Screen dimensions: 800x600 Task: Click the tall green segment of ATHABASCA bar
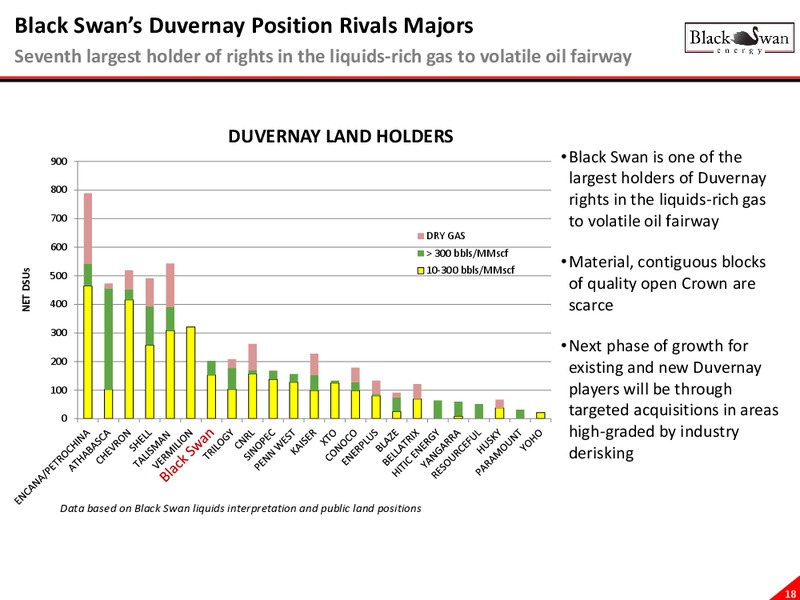[108, 339]
